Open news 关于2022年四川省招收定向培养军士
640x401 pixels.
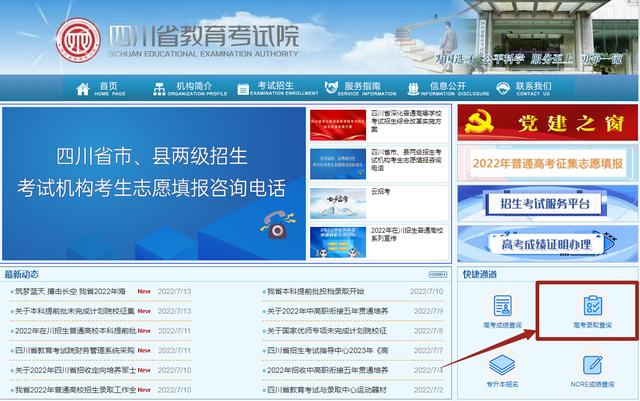(x=75, y=370)
